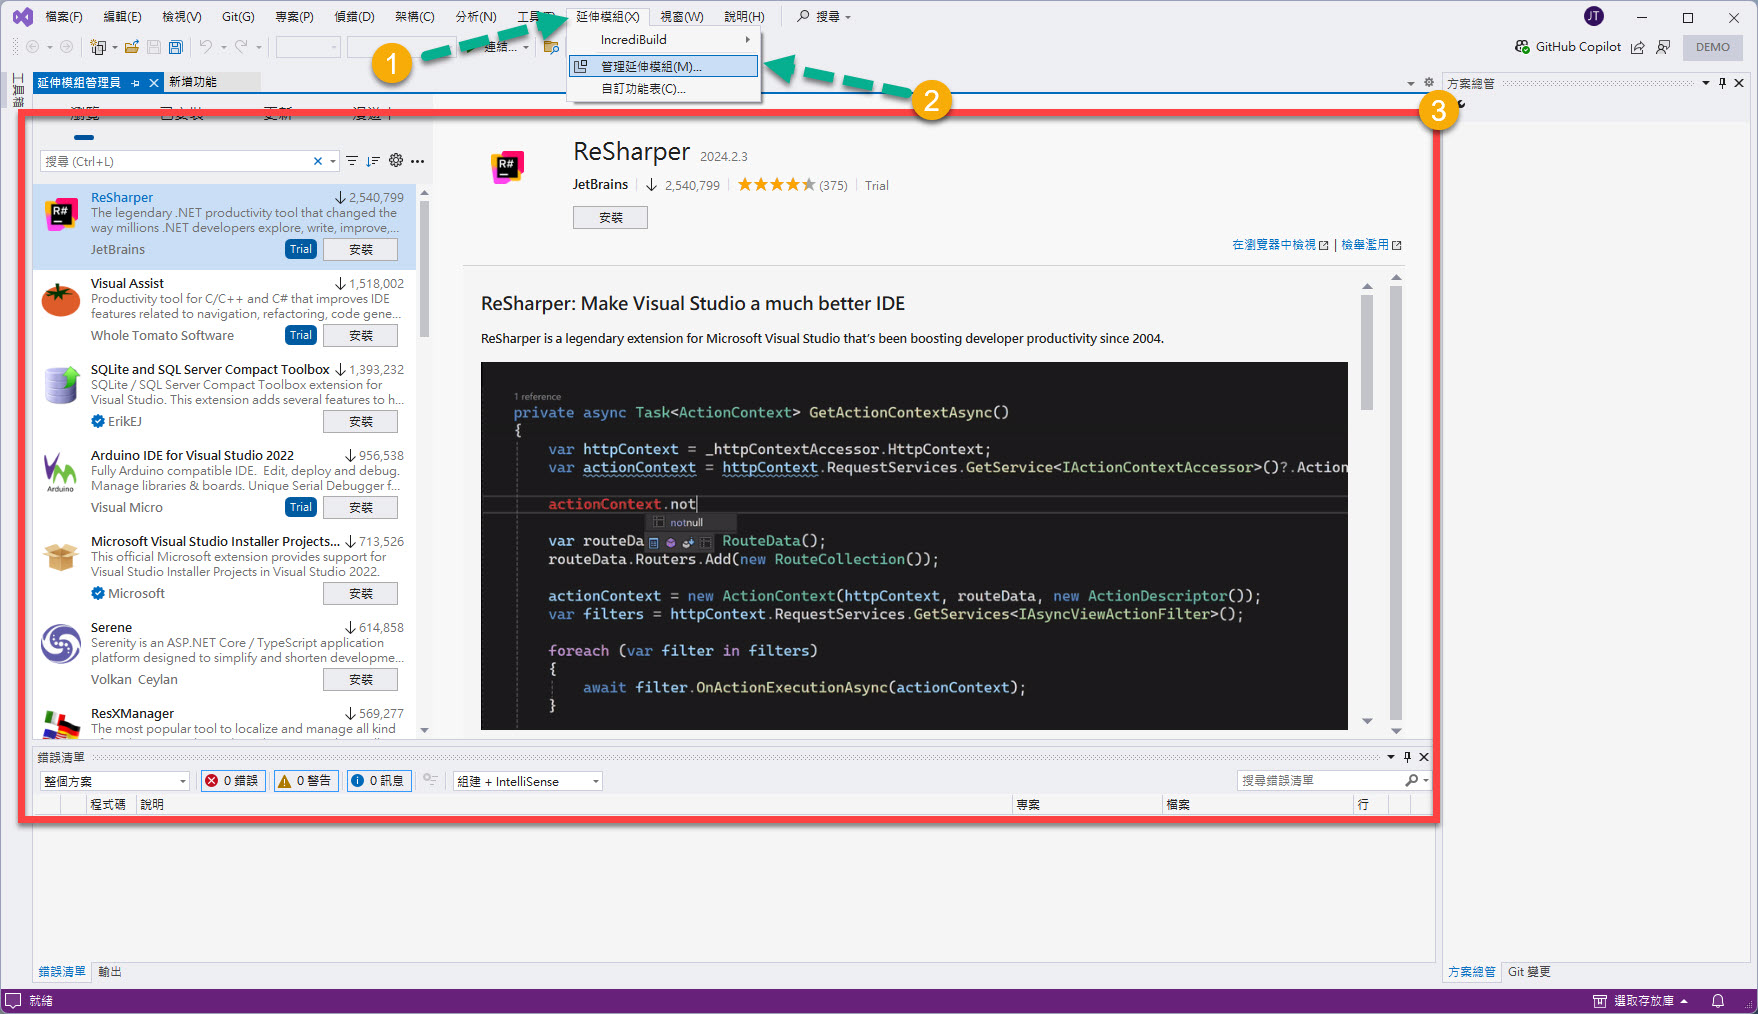
Task: Click the clear filters icon in 錯誤清單
Action: click(430, 780)
